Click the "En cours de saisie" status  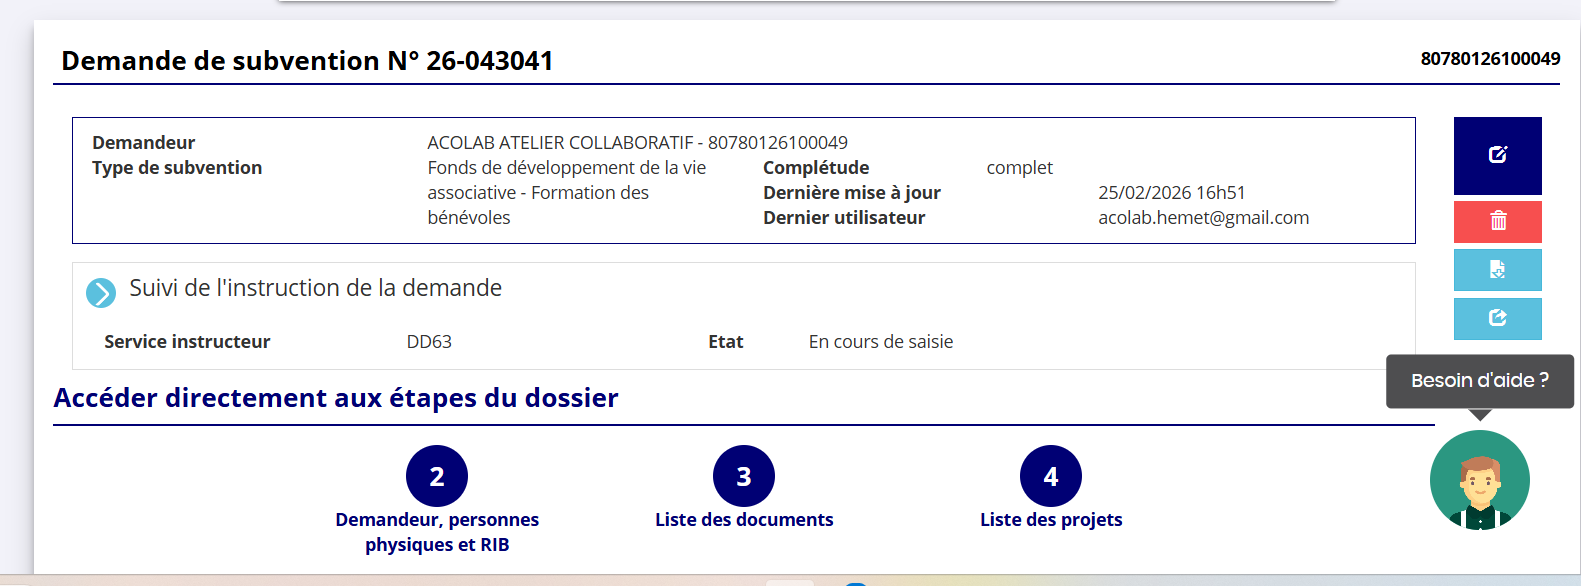[880, 342]
